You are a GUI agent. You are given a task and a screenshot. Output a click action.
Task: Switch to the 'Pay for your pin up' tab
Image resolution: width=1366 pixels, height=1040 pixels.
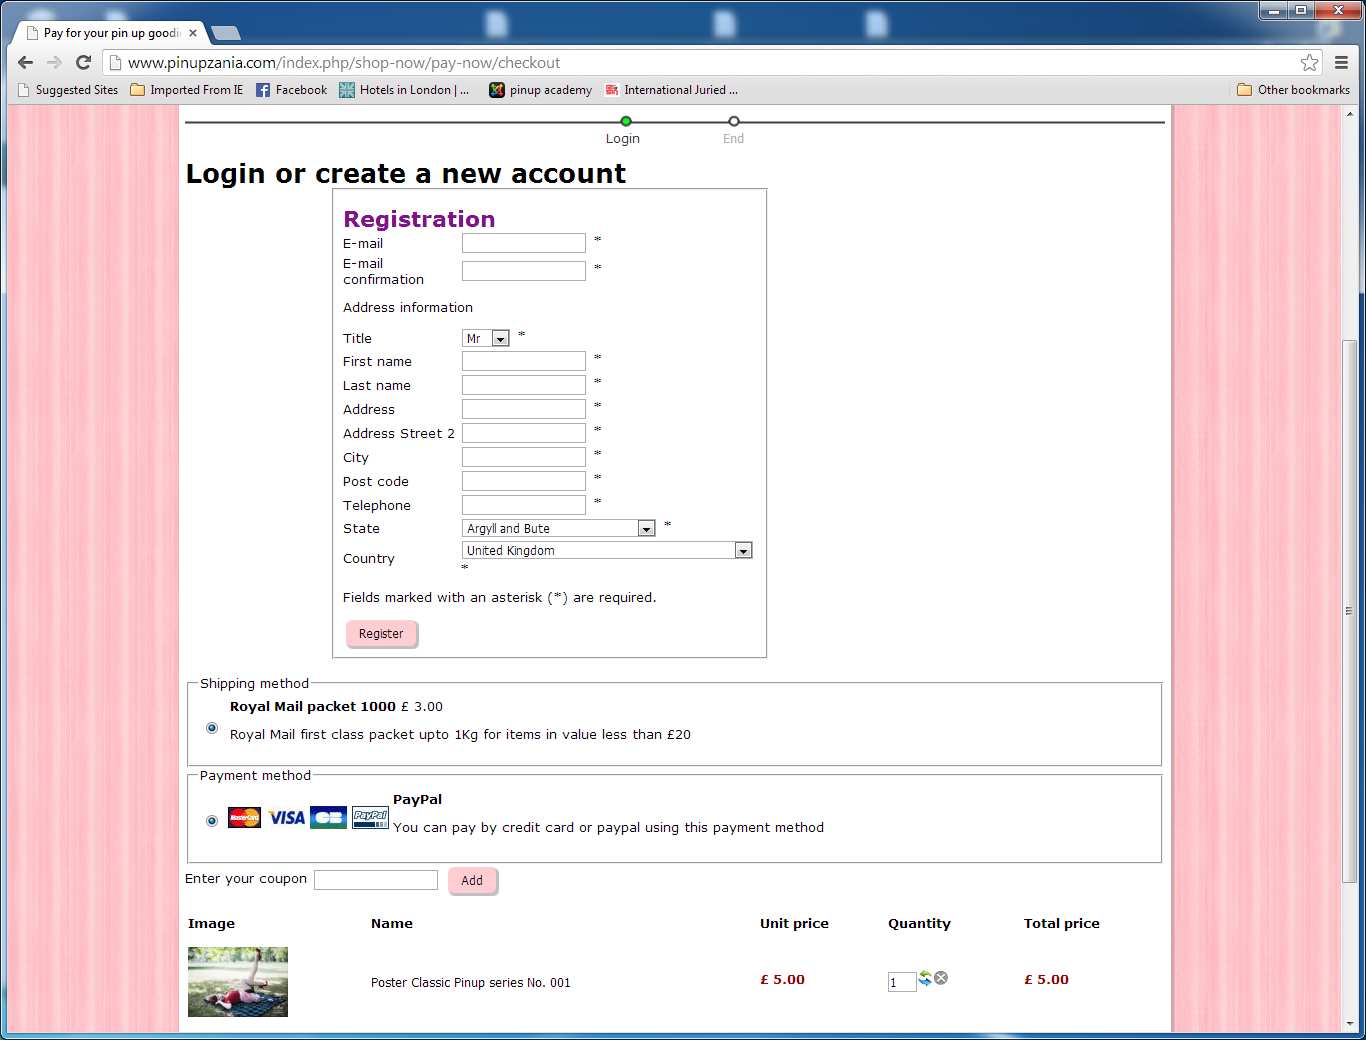[111, 33]
